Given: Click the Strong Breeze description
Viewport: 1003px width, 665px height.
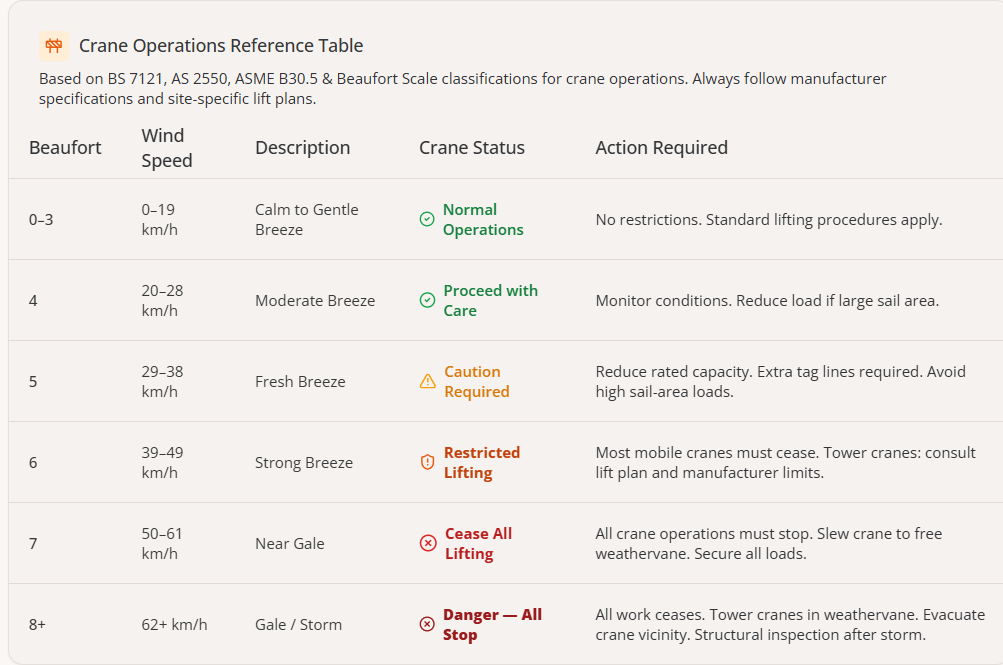Looking at the screenshot, I should coord(304,462).
